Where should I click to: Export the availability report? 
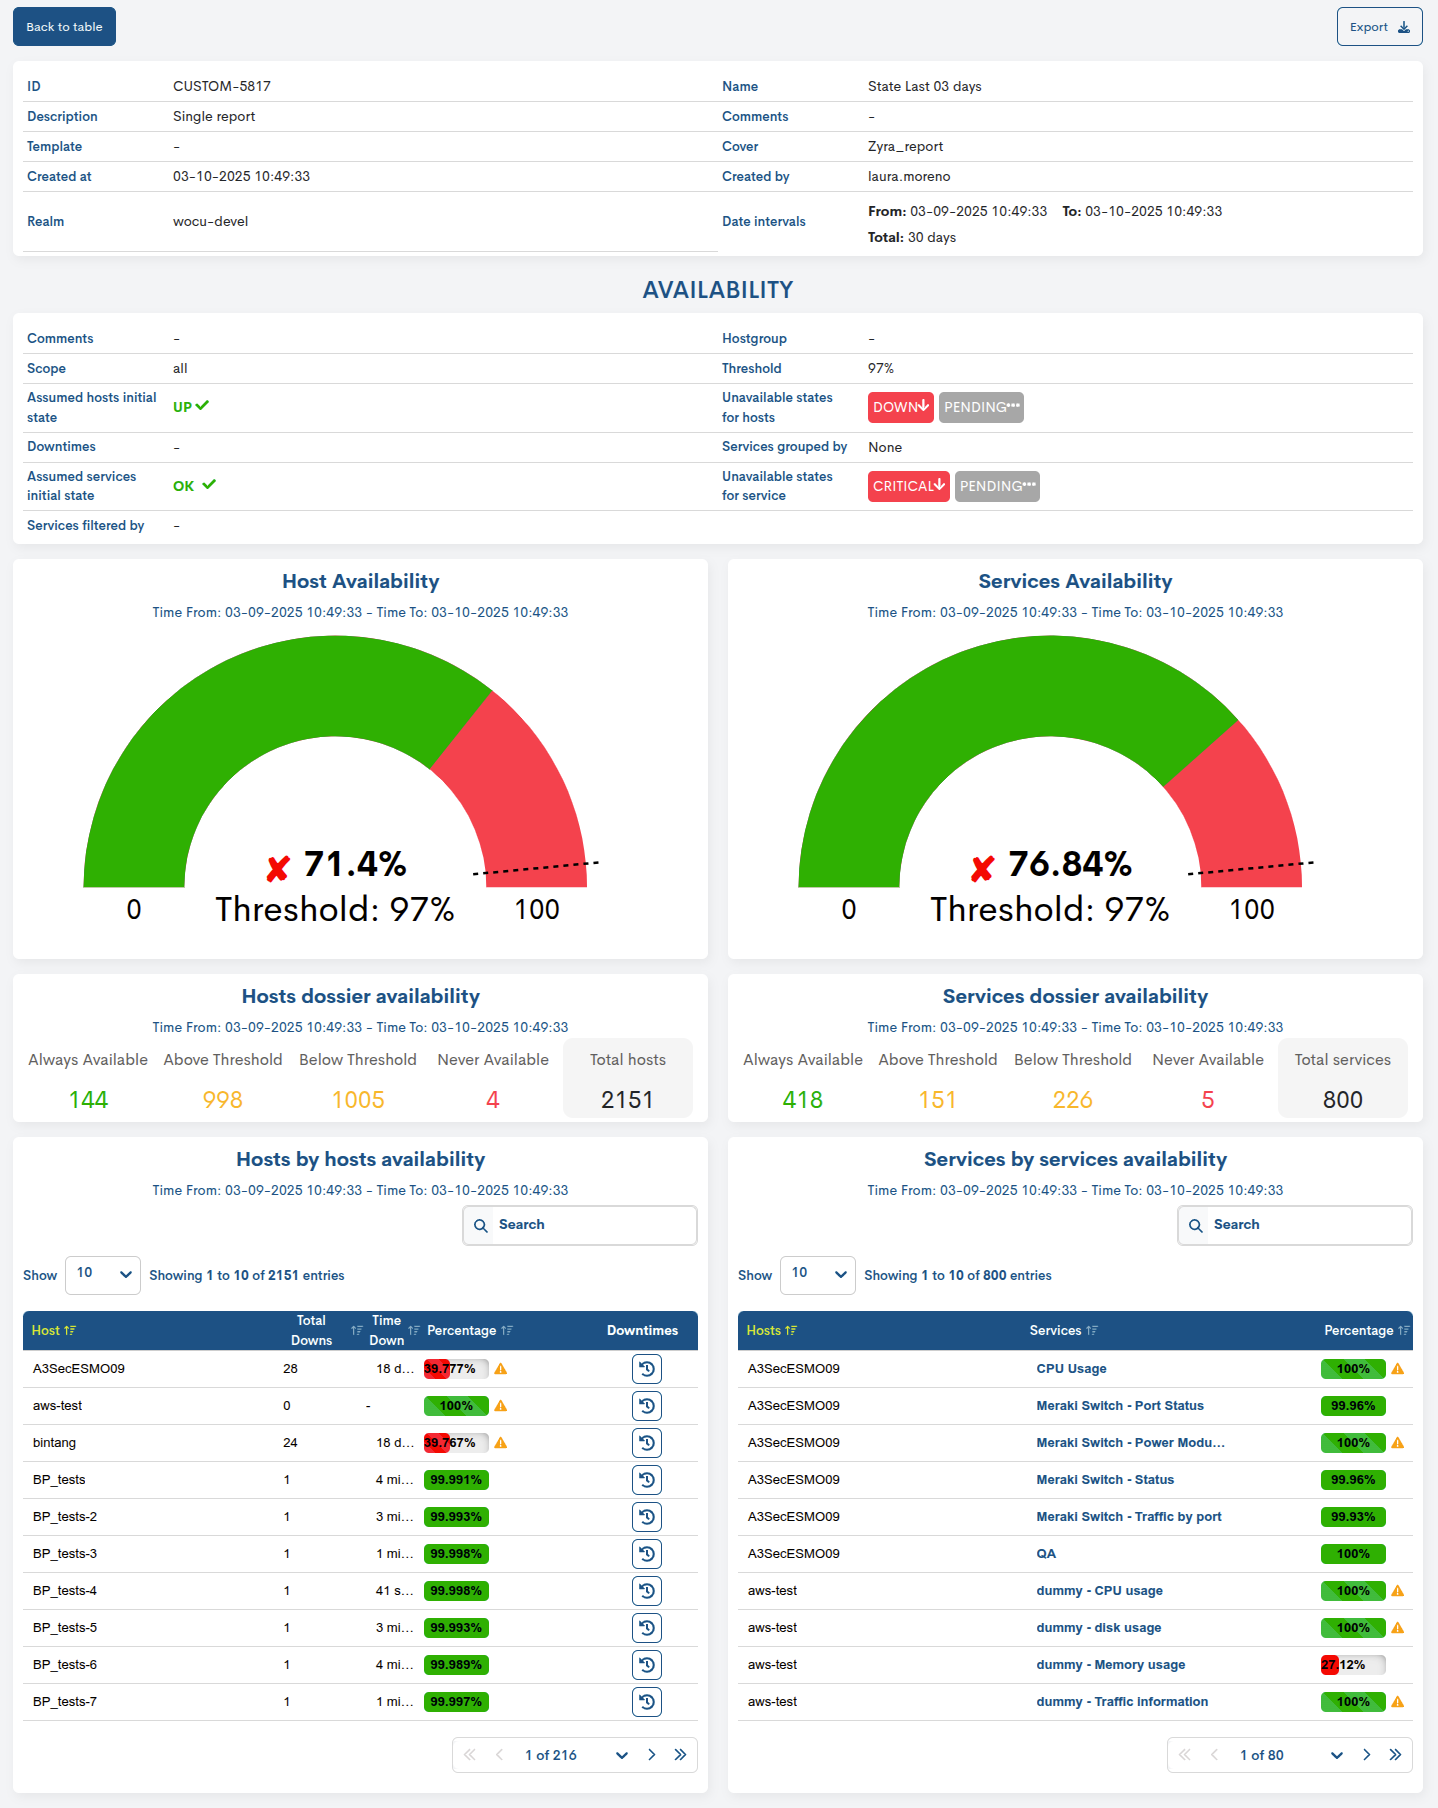(1379, 27)
